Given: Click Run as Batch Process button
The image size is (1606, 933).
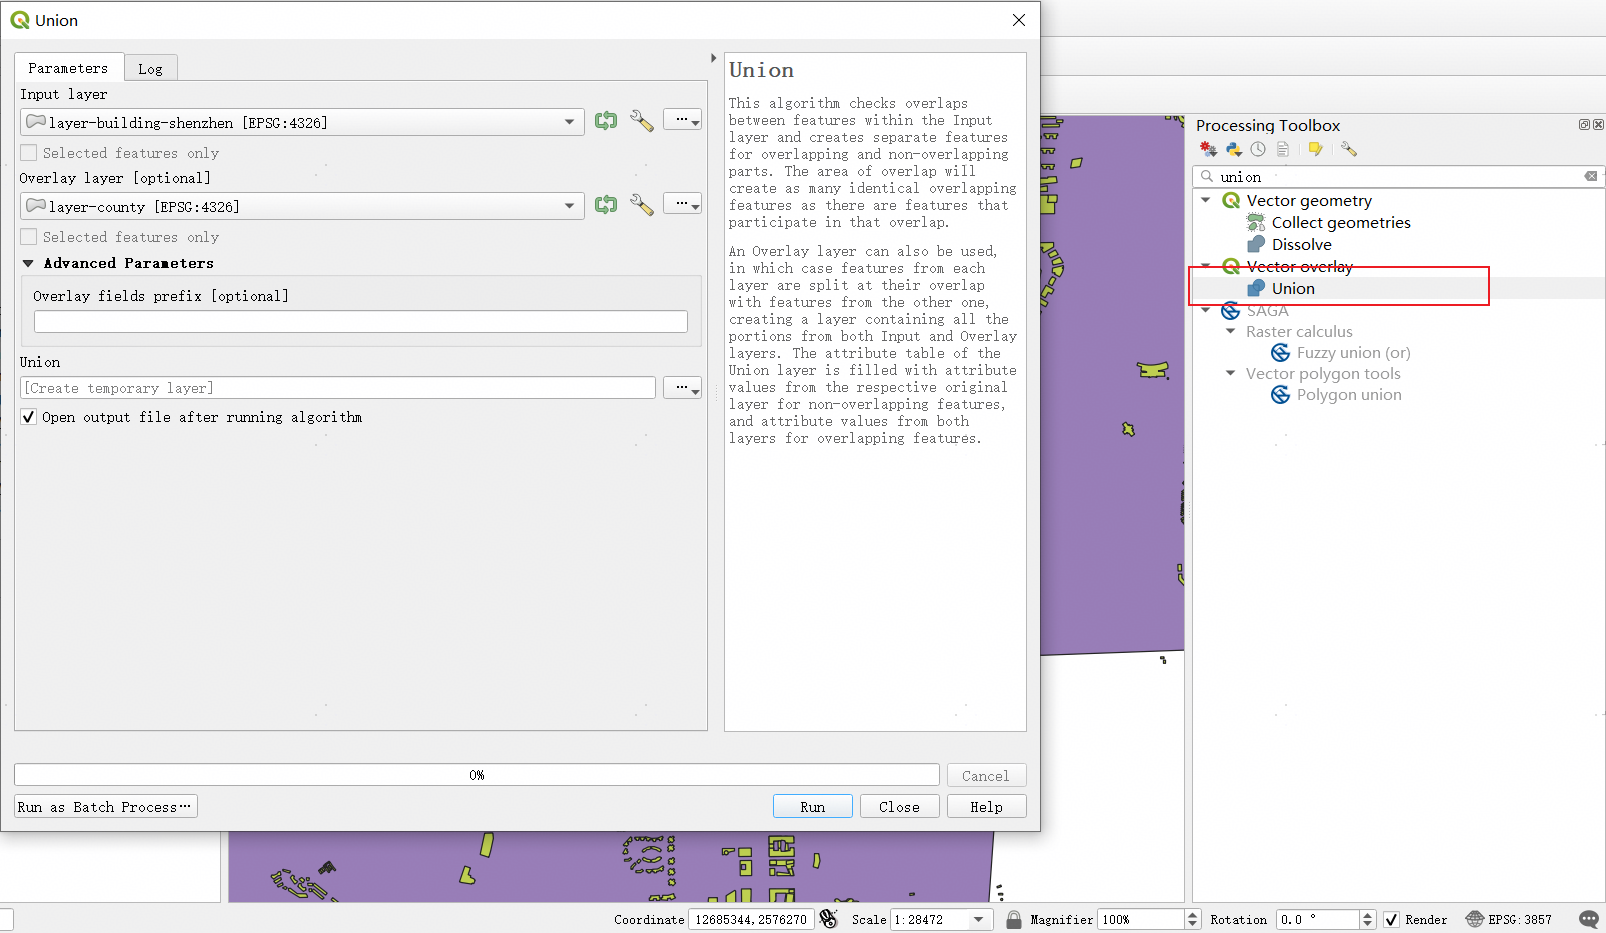Looking at the screenshot, I should (105, 806).
